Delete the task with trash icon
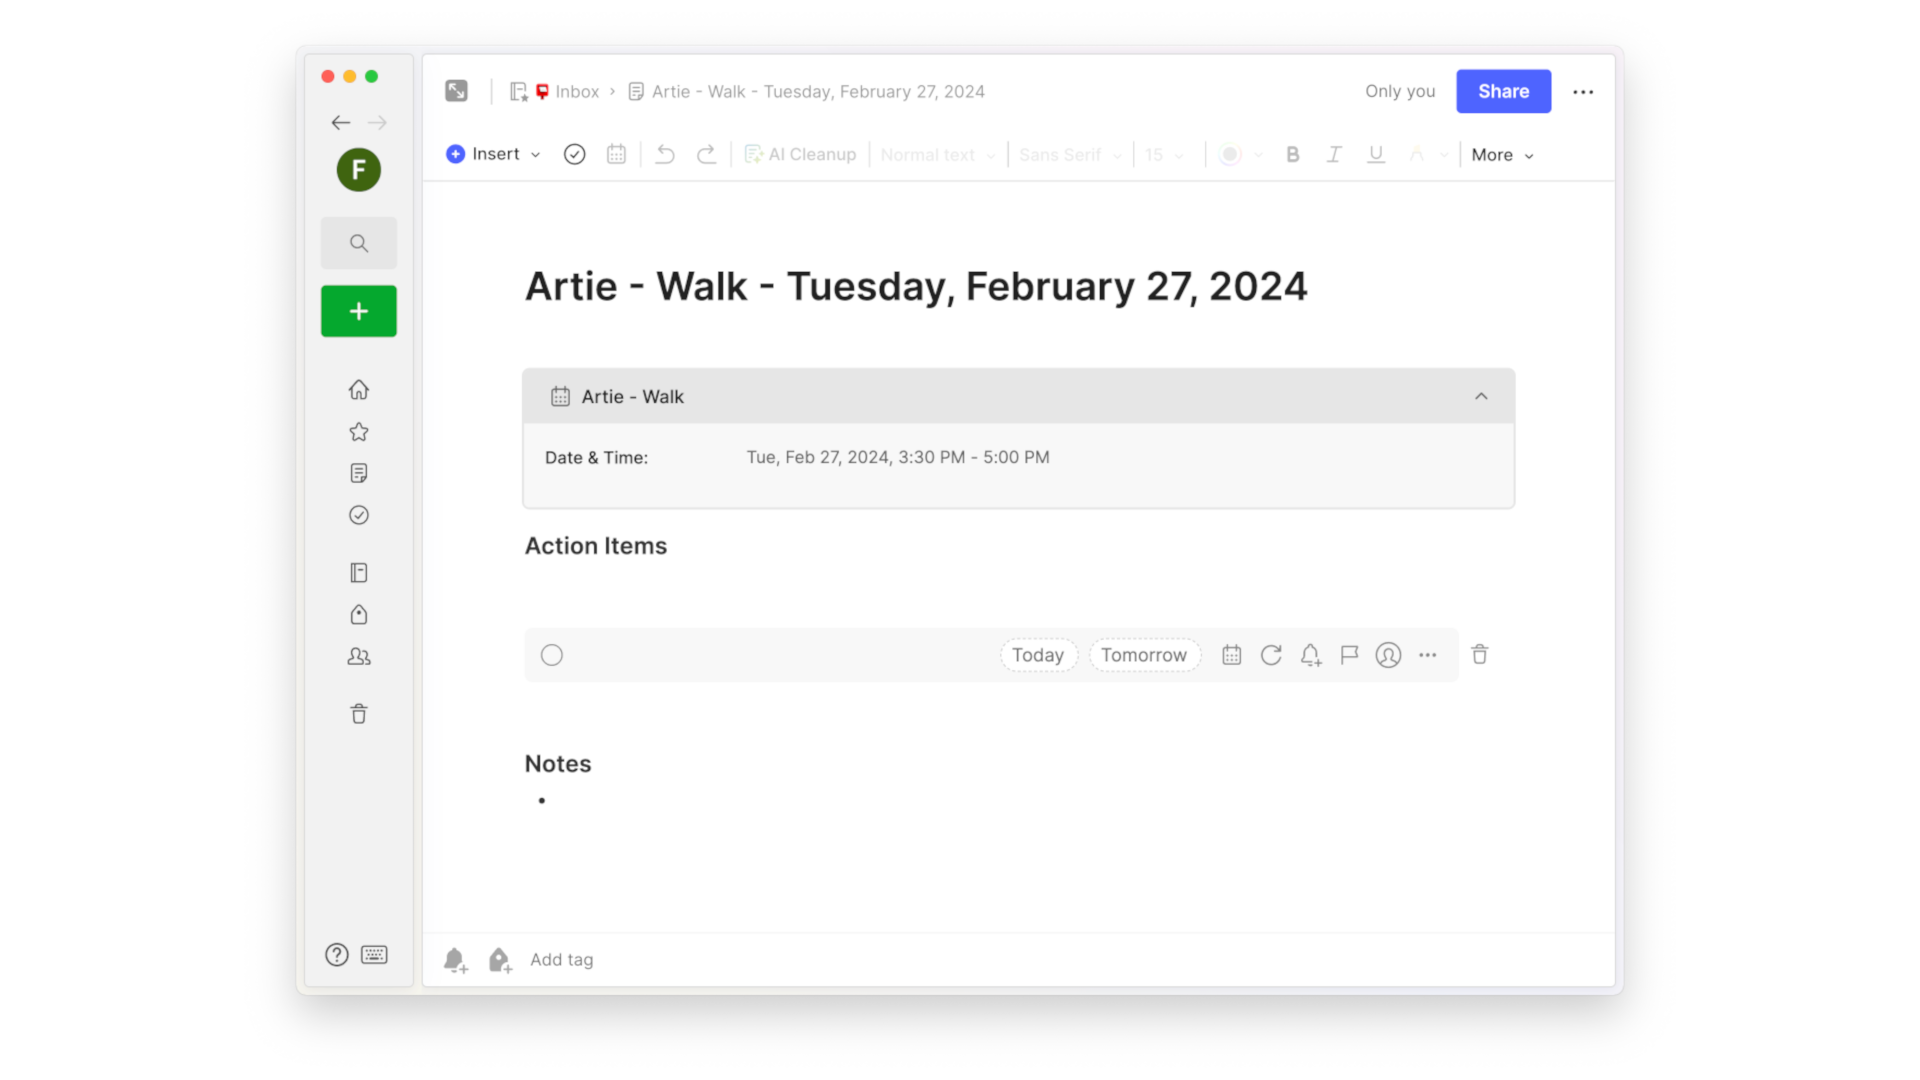The width and height of the screenshot is (1920, 1080). pyautogui.click(x=1480, y=655)
